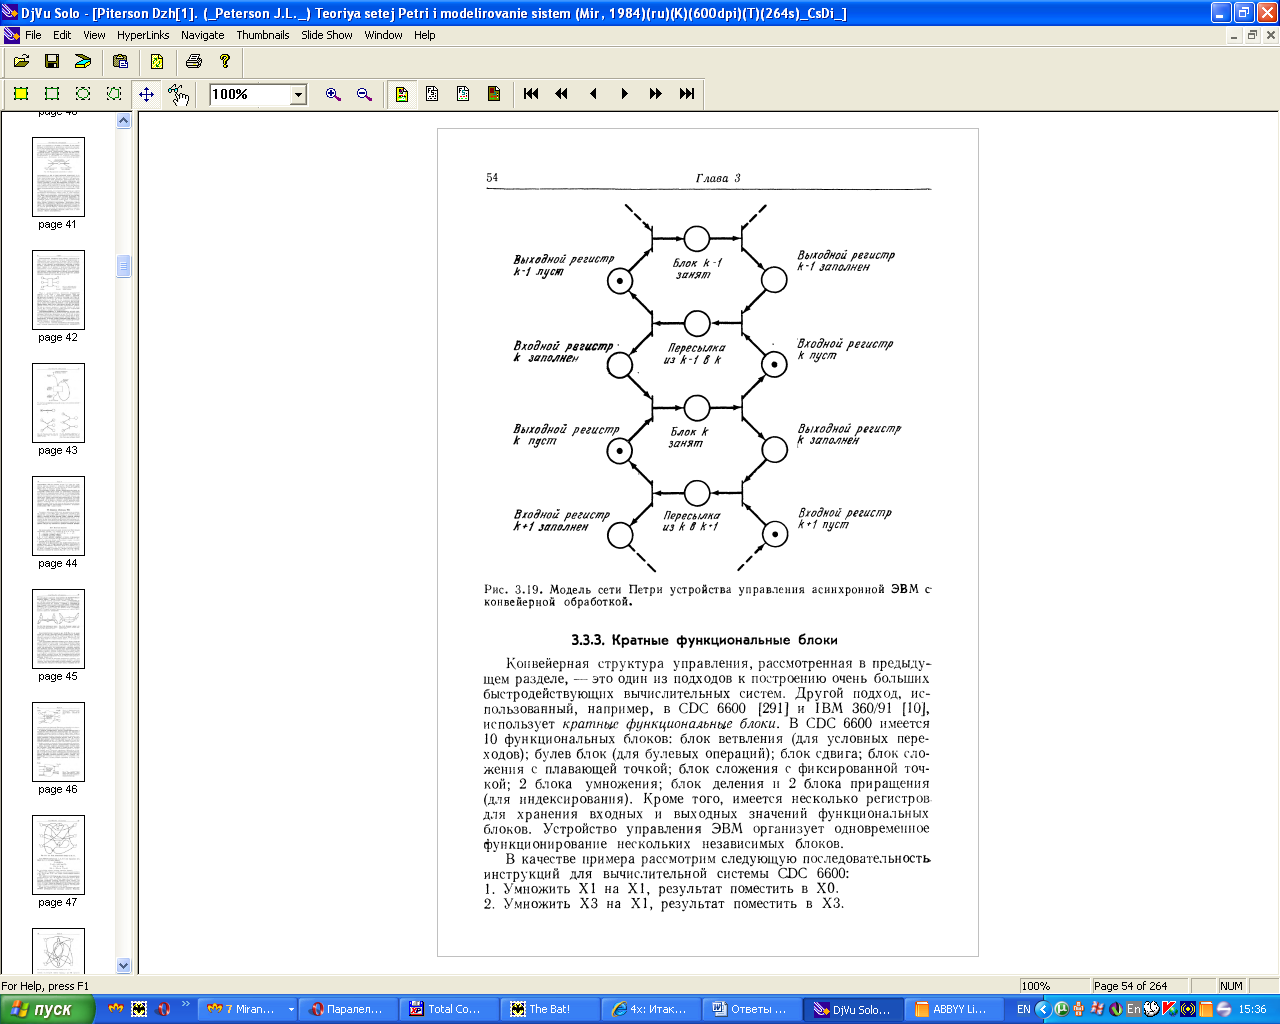Click the thumbnail panel scroll up arrow

[124, 121]
